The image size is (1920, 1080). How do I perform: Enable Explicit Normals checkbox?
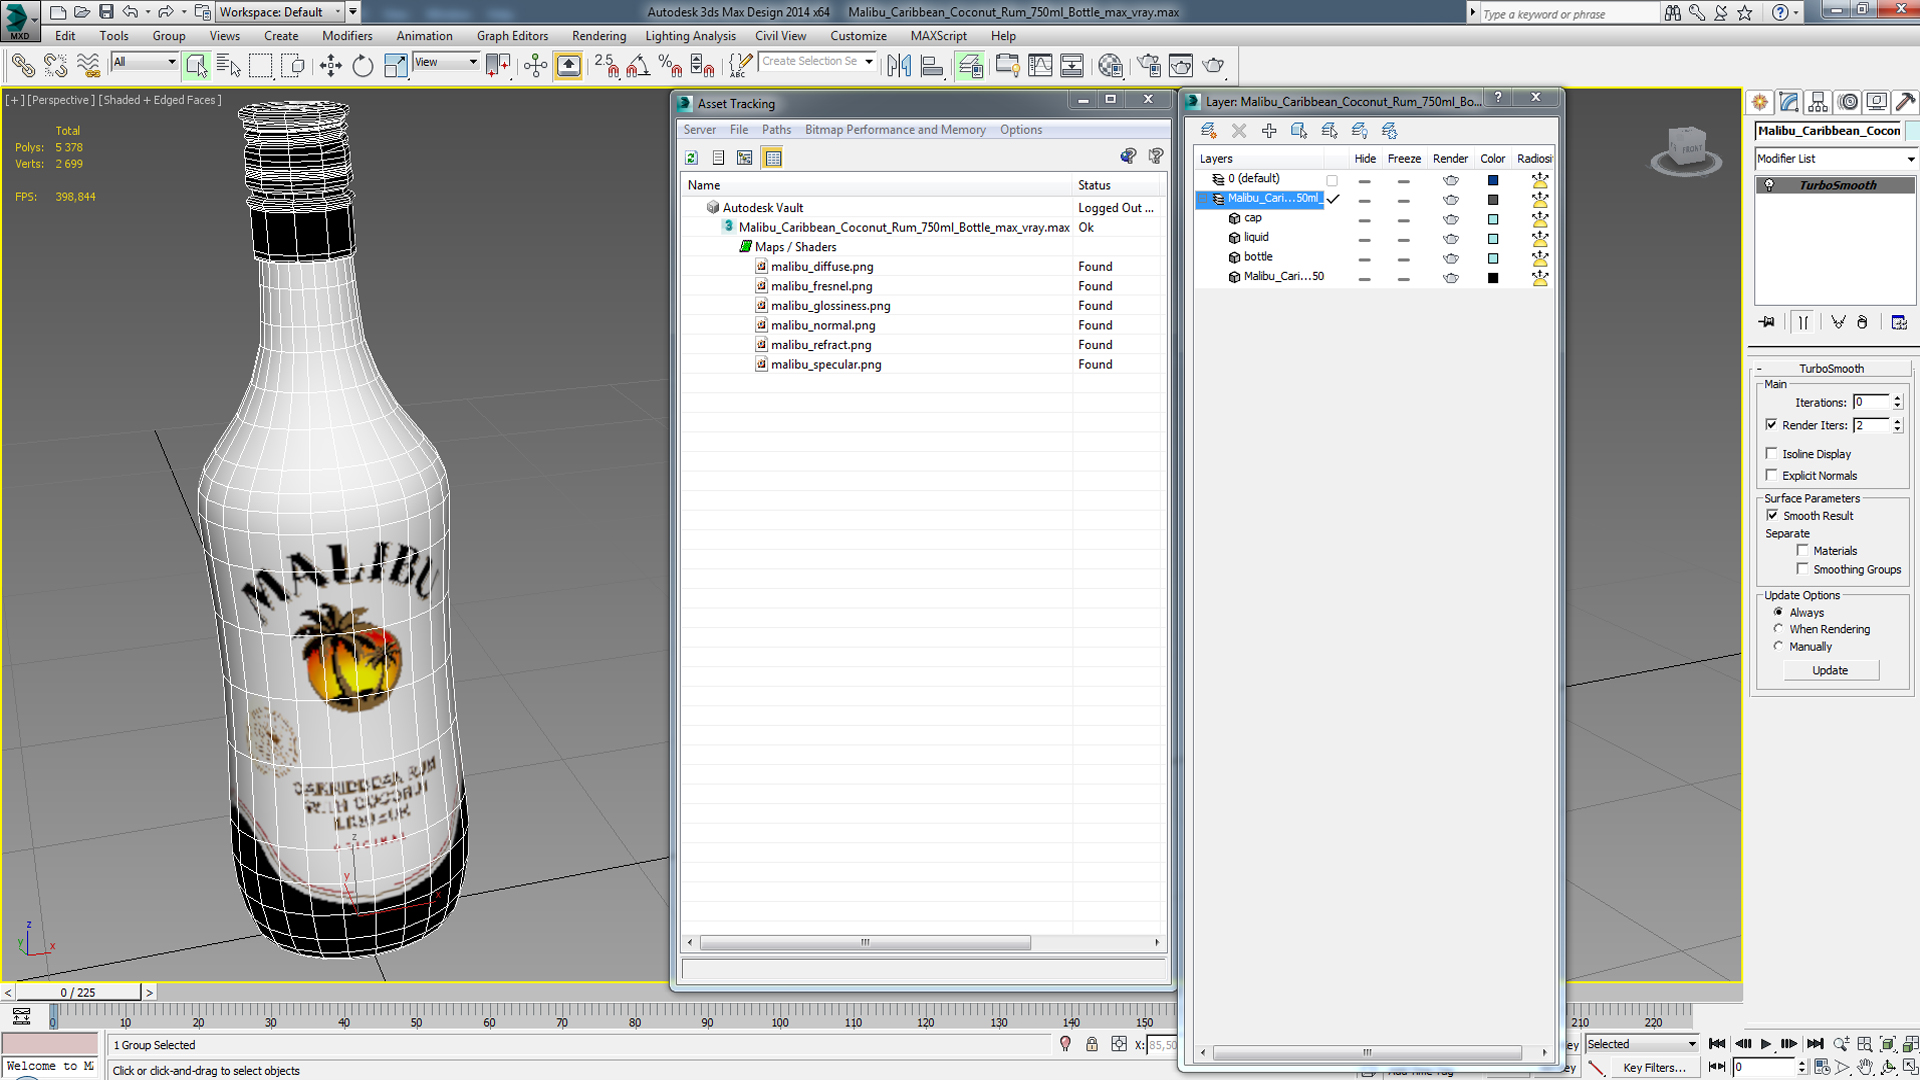(1772, 475)
